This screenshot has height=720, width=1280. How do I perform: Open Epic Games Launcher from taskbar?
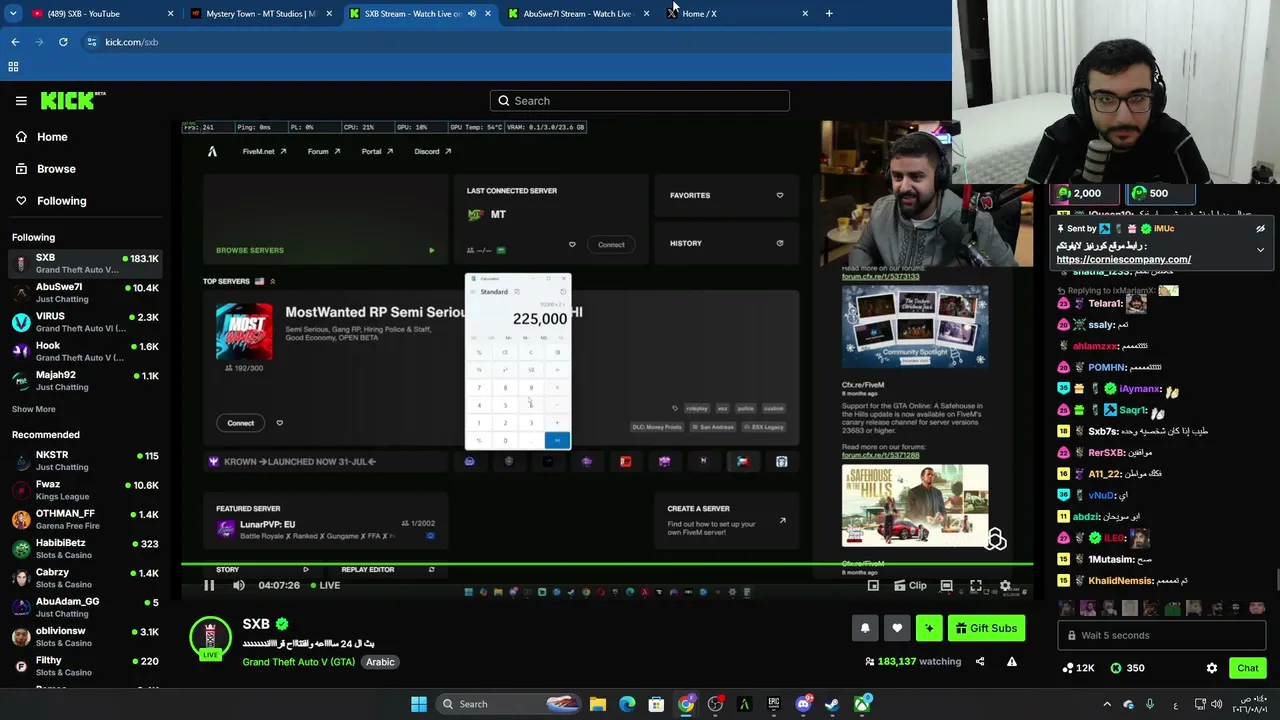774,704
